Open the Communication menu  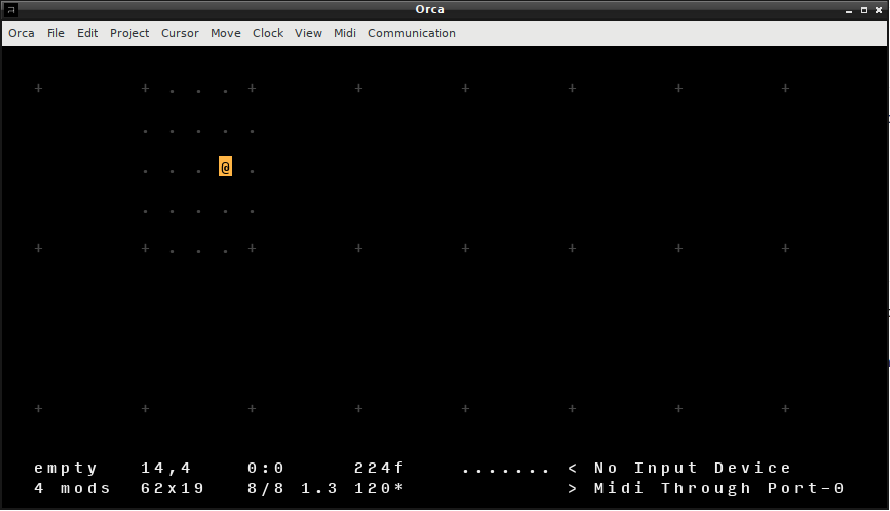click(x=412, y=33)
